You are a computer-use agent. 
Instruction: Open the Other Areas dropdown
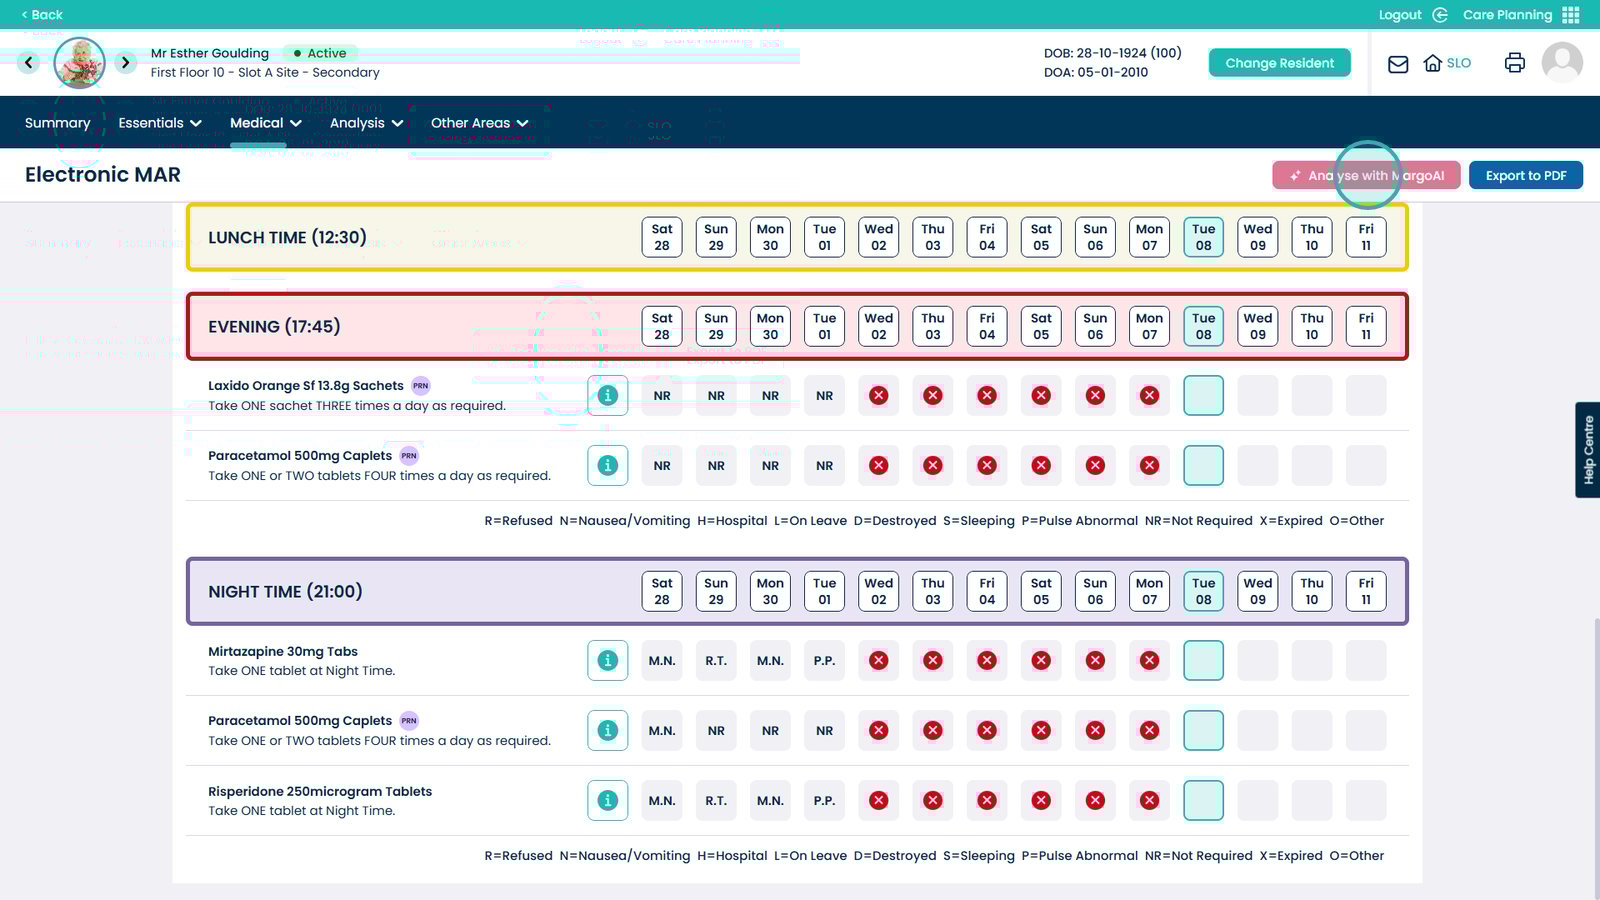[x=479, y=123]
